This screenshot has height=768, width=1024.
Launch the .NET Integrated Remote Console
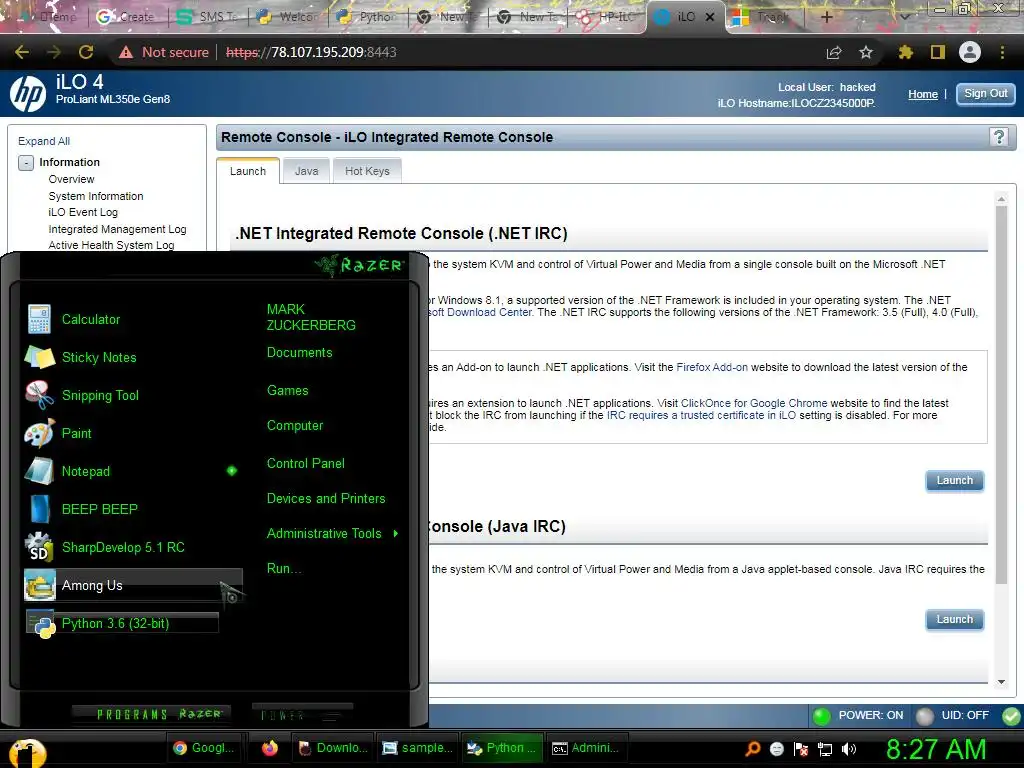pos(954,481)
